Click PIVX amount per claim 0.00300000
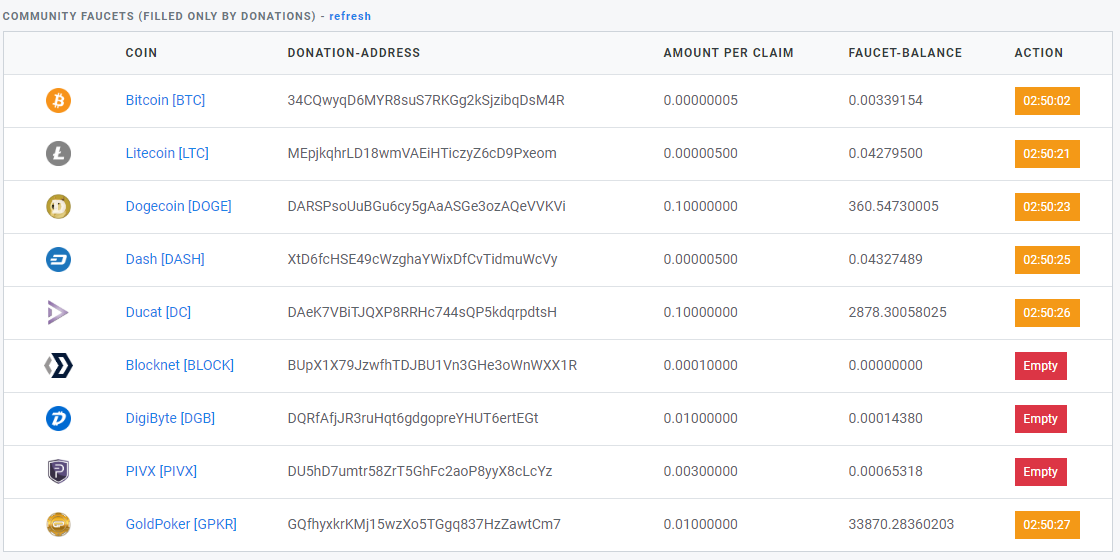The height and width of the screenshot is (560, 1120). (x=701, y=471)
